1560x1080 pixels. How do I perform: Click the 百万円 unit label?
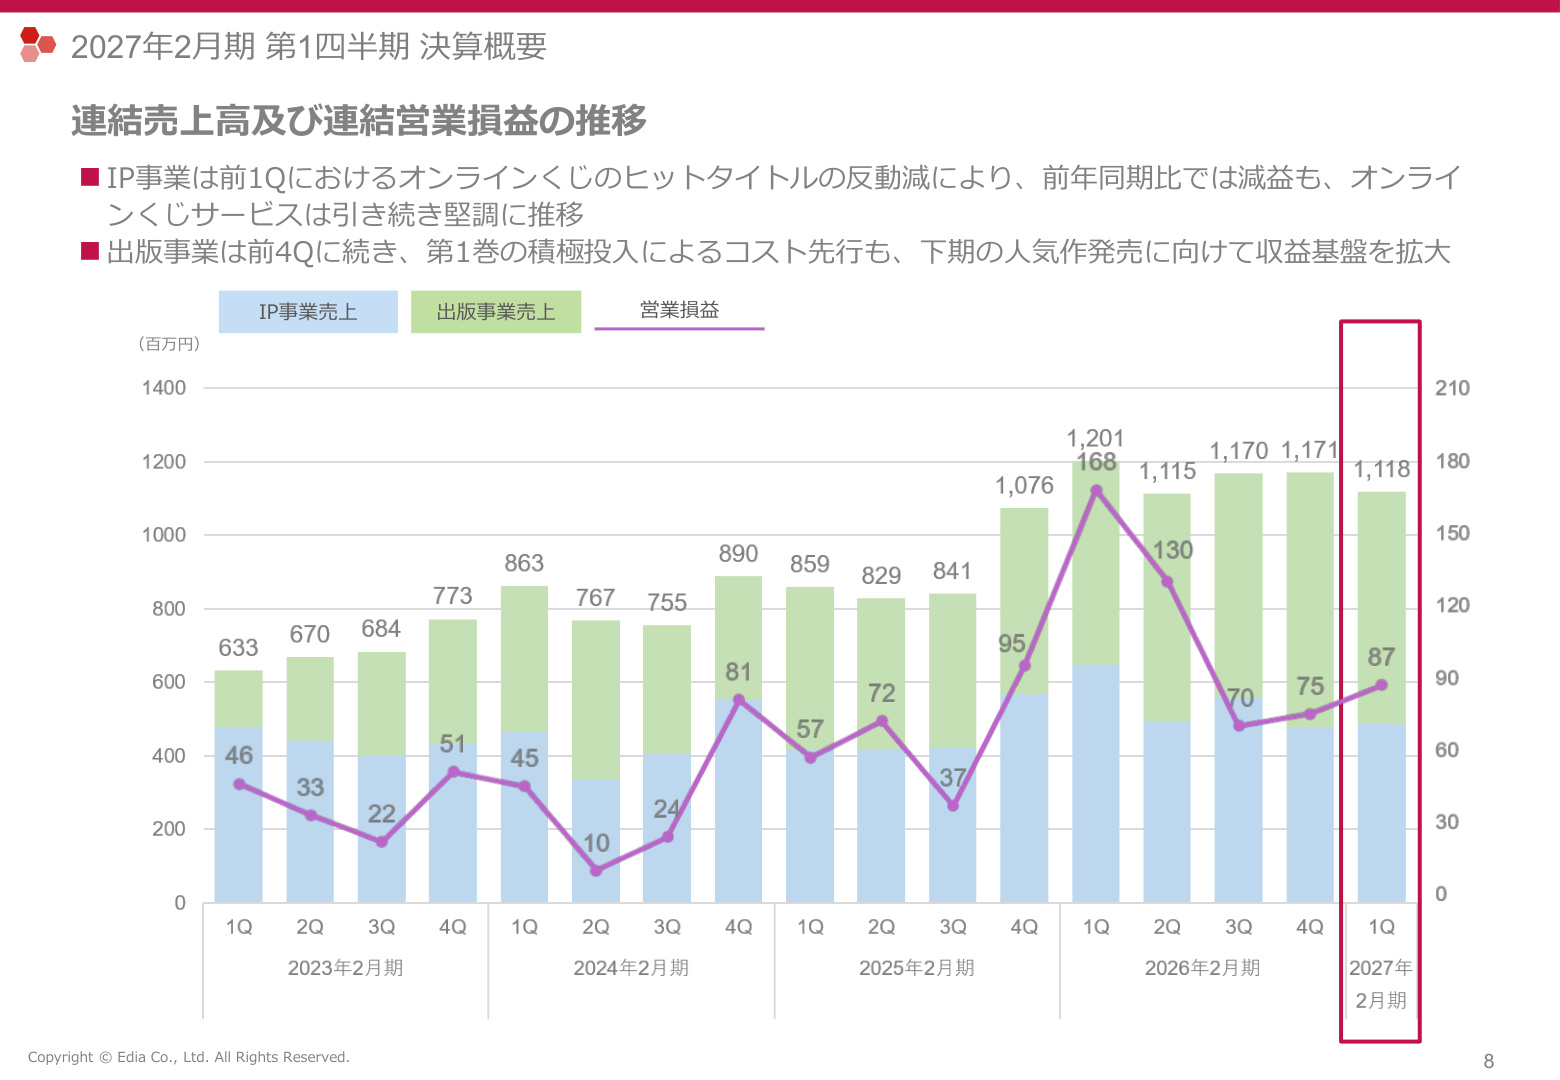pyautogui.click(x=169, y=344)
